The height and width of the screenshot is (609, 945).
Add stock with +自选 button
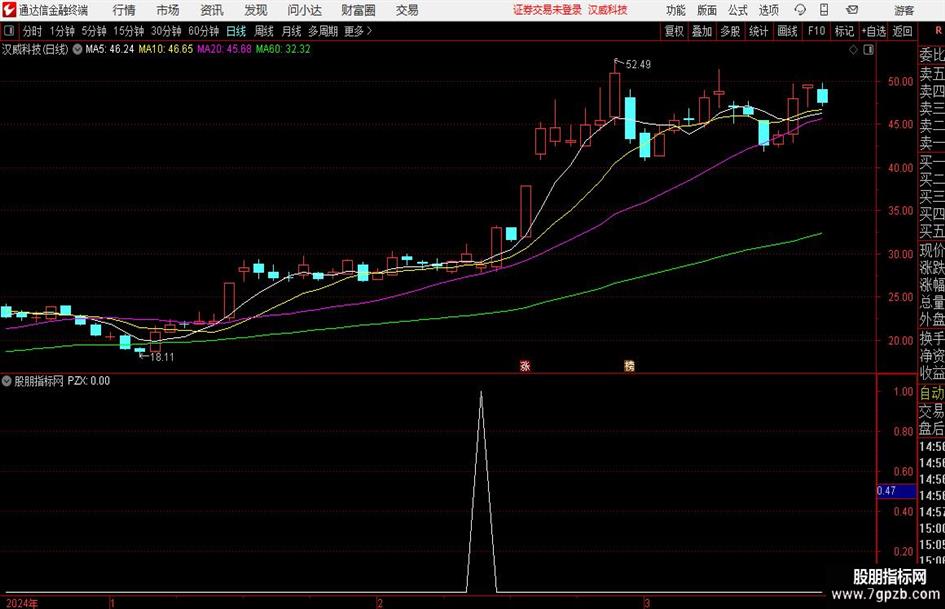pos(874,31)
